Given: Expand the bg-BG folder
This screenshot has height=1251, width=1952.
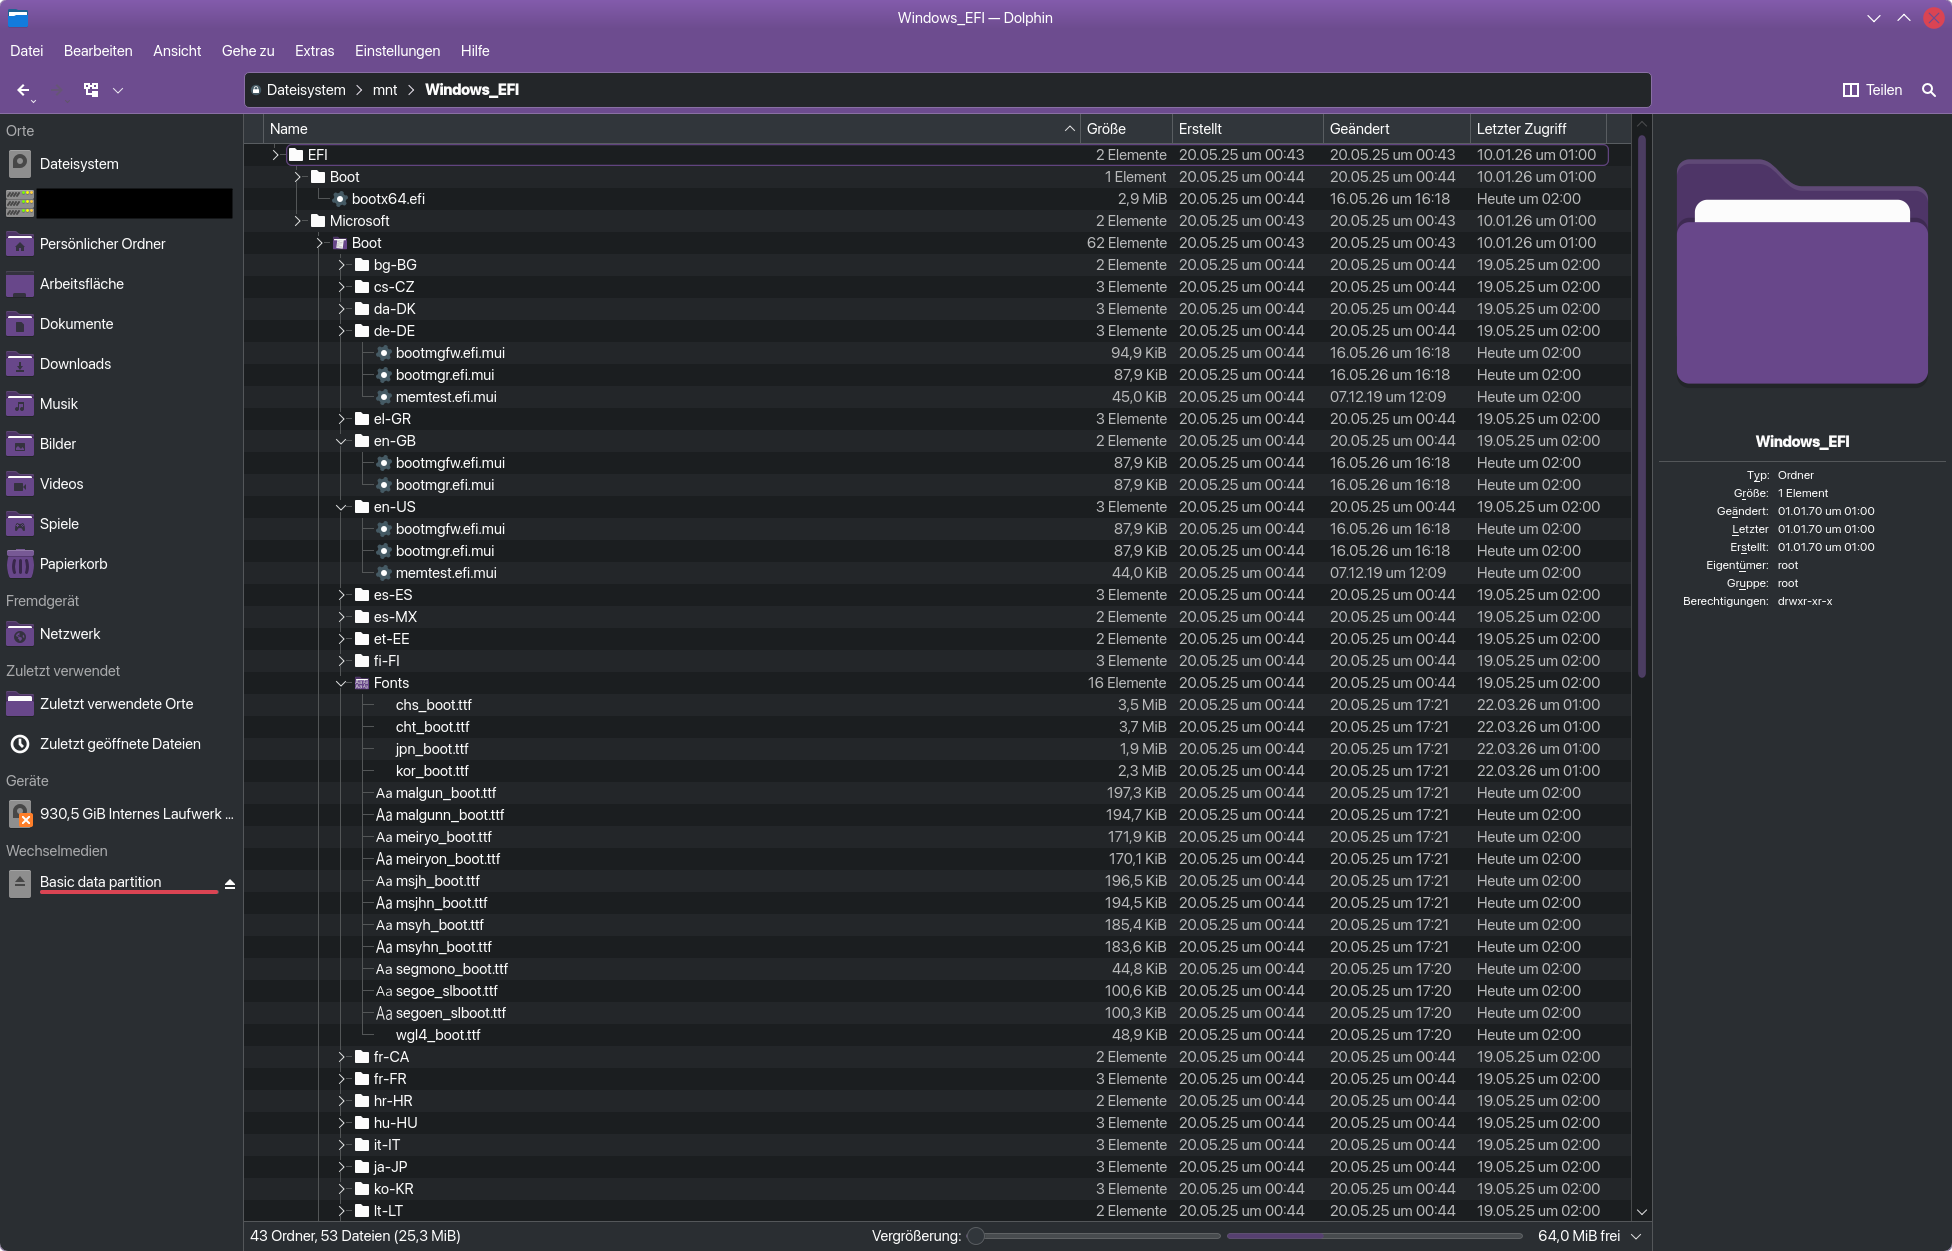Looking at the screenshot, I should 341,265.
